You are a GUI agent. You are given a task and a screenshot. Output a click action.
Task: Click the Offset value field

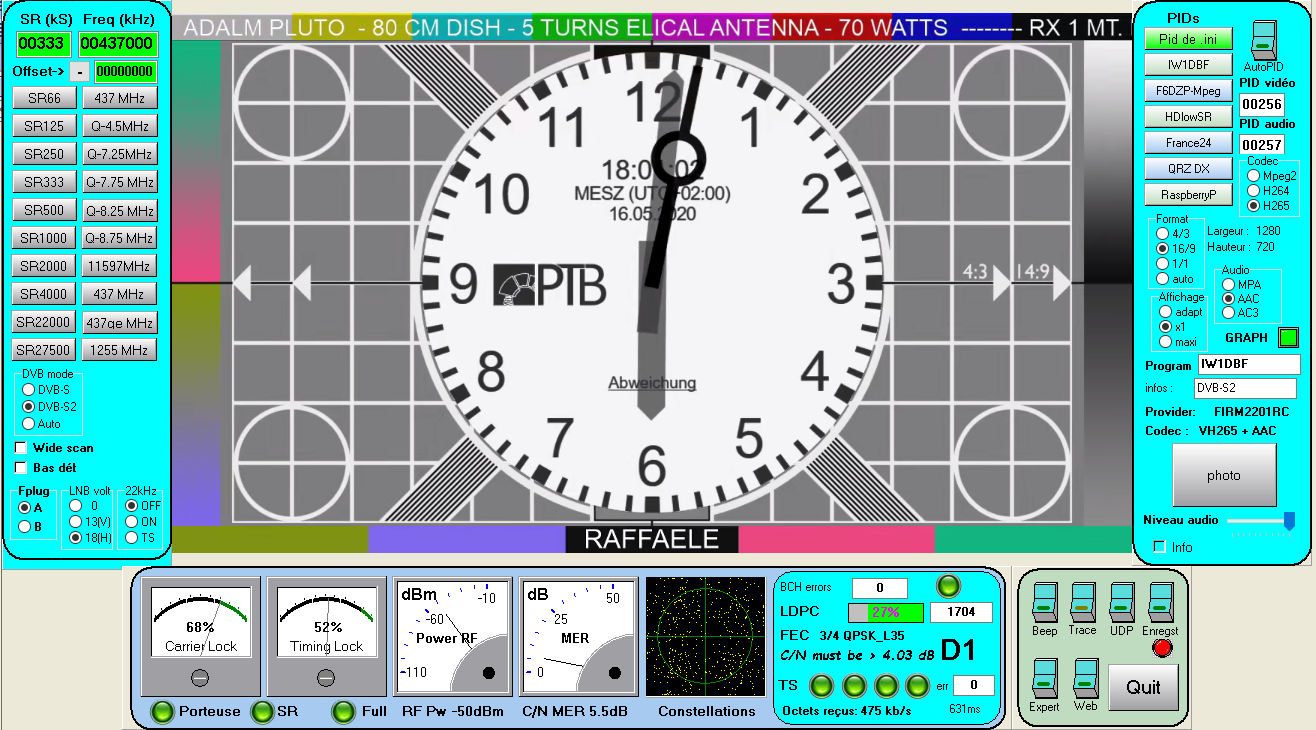(125, 71)
